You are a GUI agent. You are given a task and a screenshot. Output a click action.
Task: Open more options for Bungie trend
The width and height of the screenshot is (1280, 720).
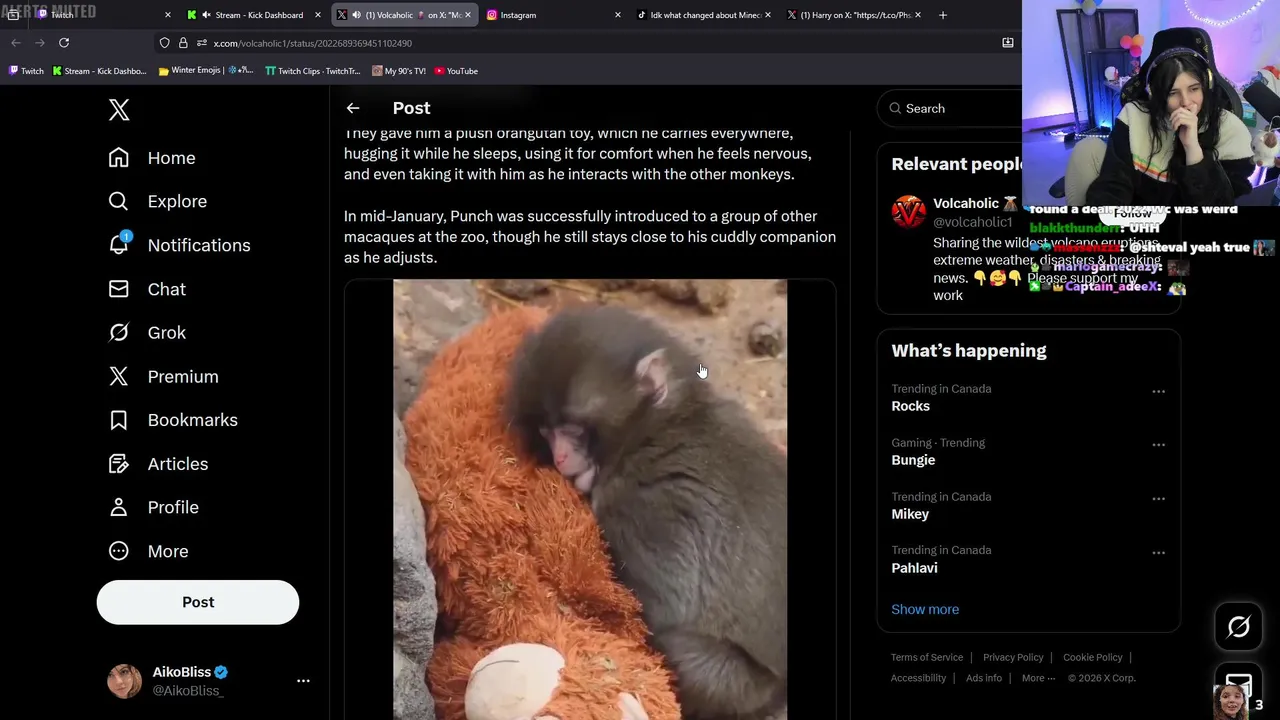[x=1158, y=445]
